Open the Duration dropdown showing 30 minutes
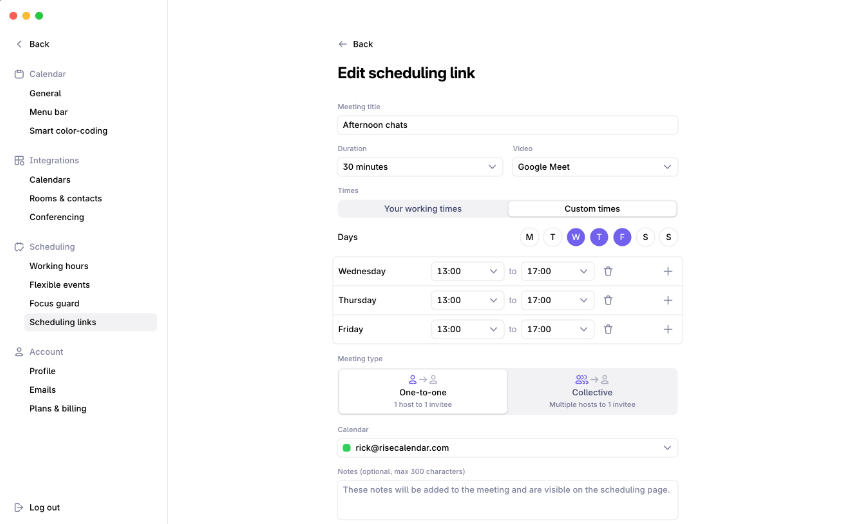This screenshot has width=843, height=524. [x=420, y=167]
